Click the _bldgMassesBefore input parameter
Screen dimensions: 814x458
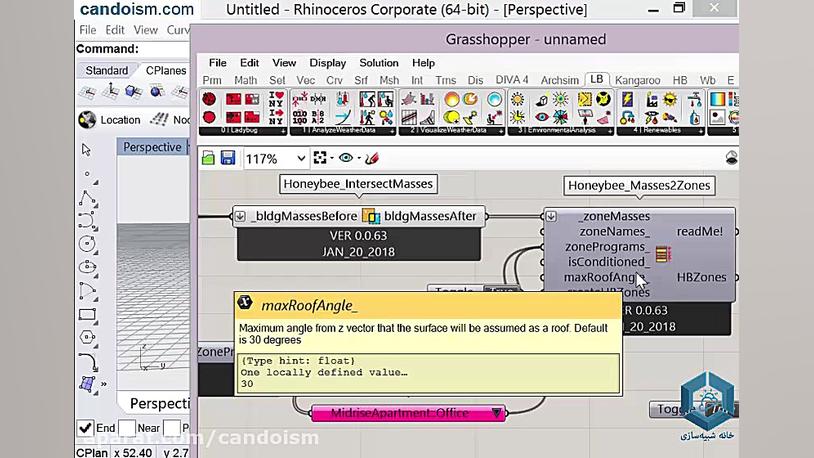point(304,216)
